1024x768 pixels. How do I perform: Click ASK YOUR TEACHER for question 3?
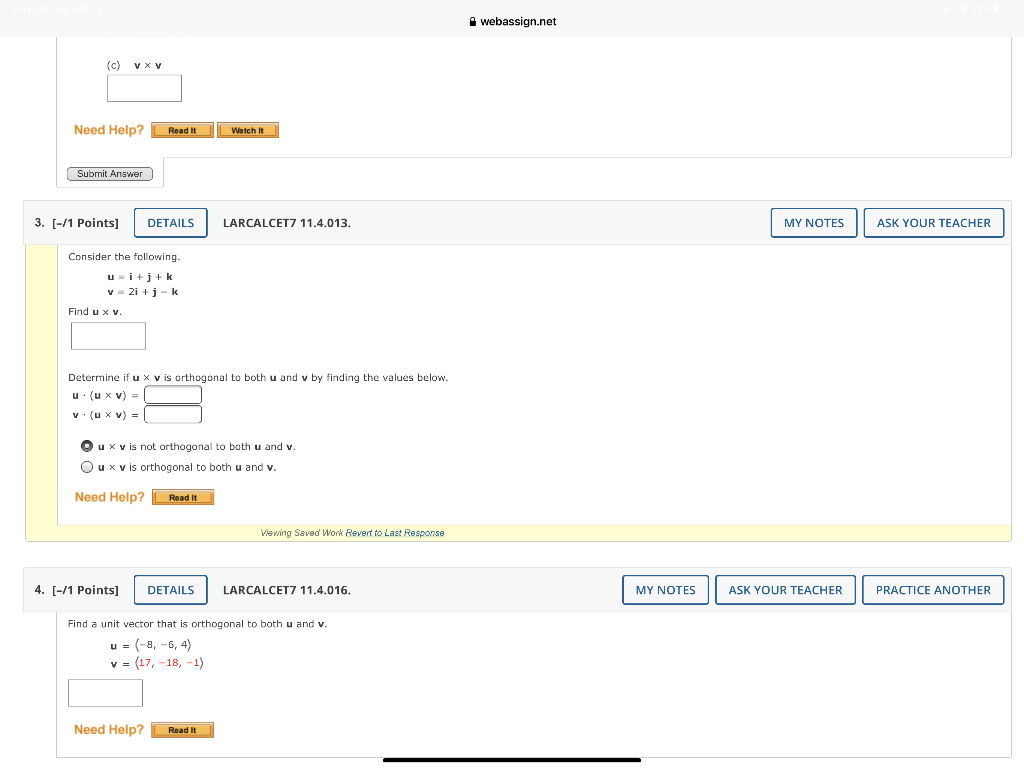coord(933,222)
